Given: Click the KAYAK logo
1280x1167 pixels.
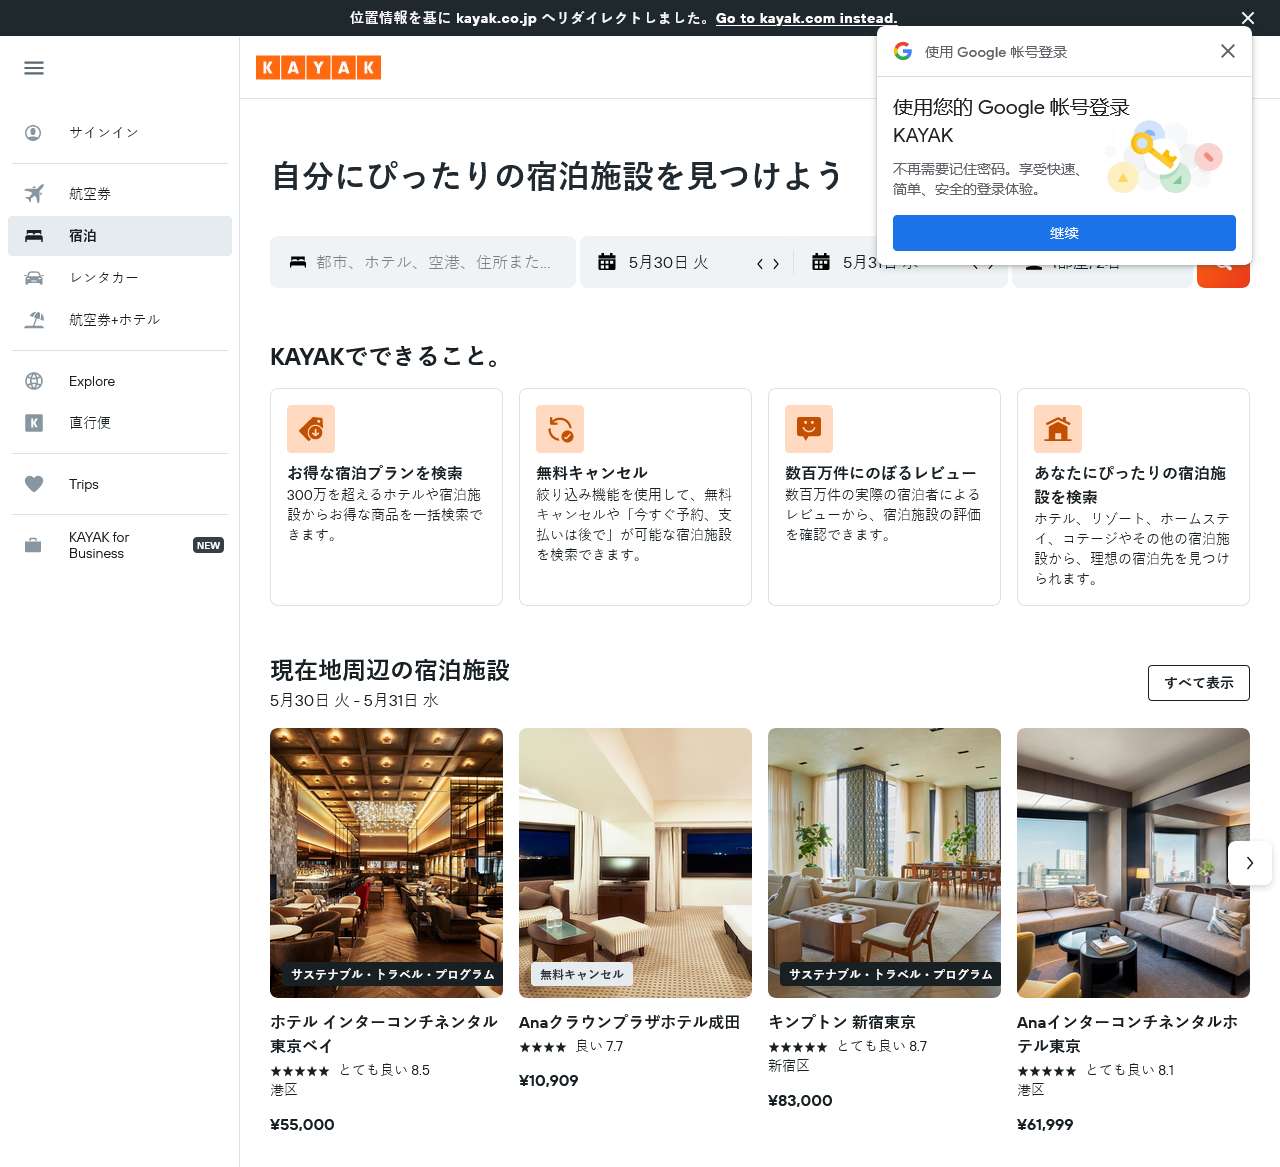Looking at the screenshot, I should (318, 67).
